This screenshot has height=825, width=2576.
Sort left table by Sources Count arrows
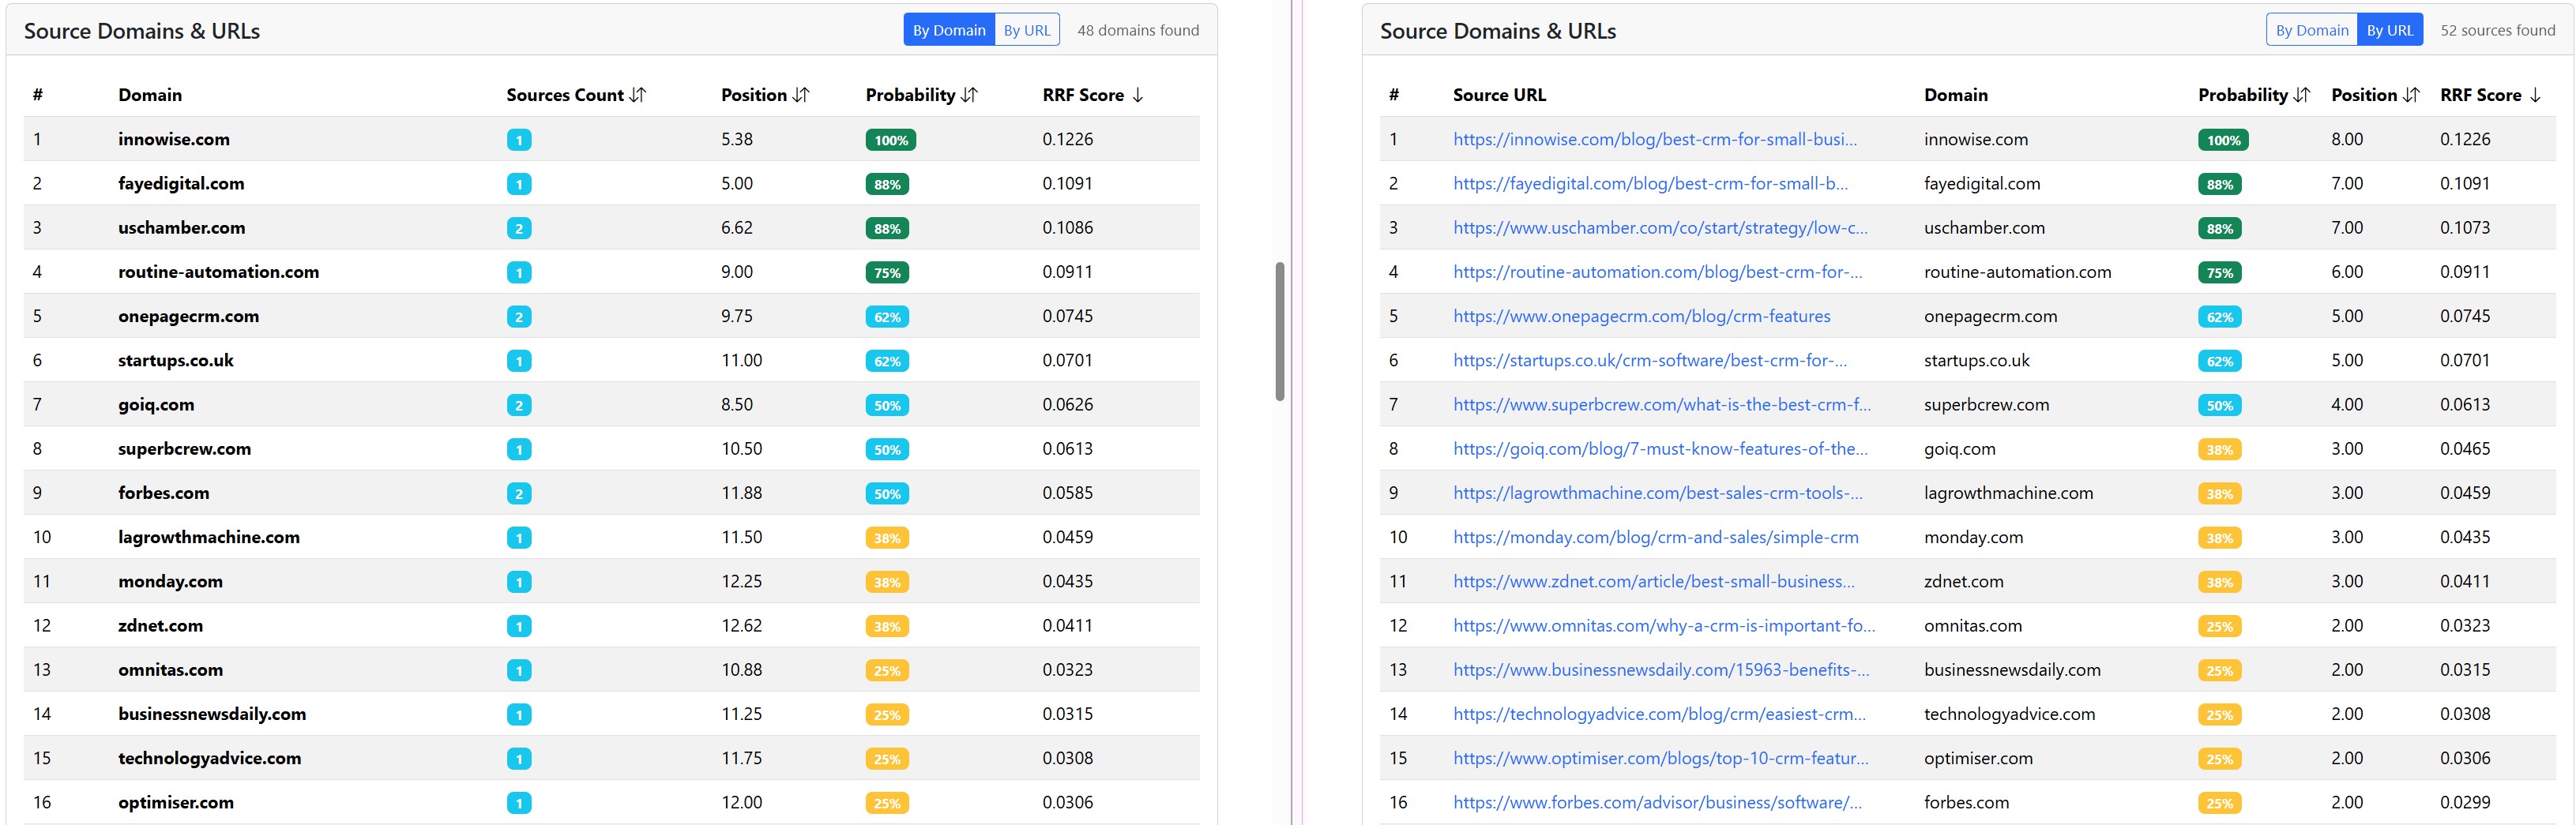point(637,95)
